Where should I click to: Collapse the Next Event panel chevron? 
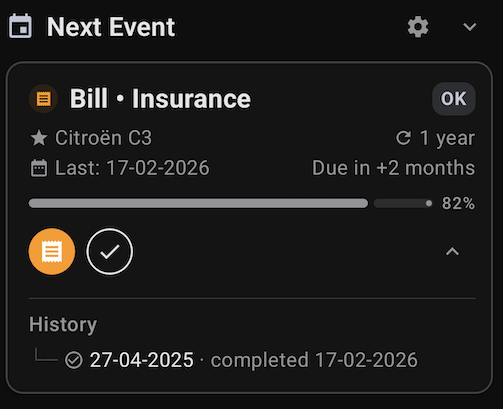click(469, 27)
